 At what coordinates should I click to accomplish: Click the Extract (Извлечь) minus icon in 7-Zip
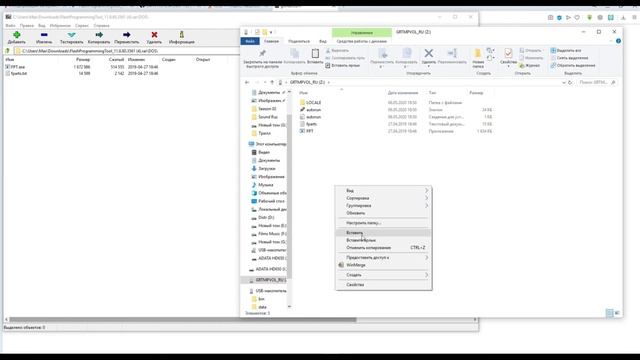pyautogui.click(x=44, y=35)
